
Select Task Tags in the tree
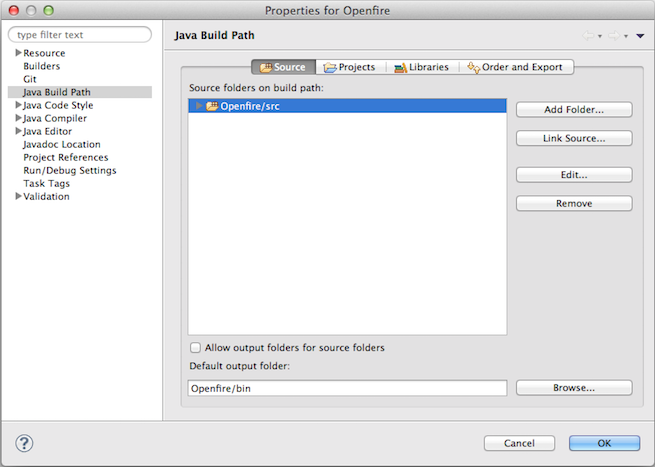coord(46,183)
